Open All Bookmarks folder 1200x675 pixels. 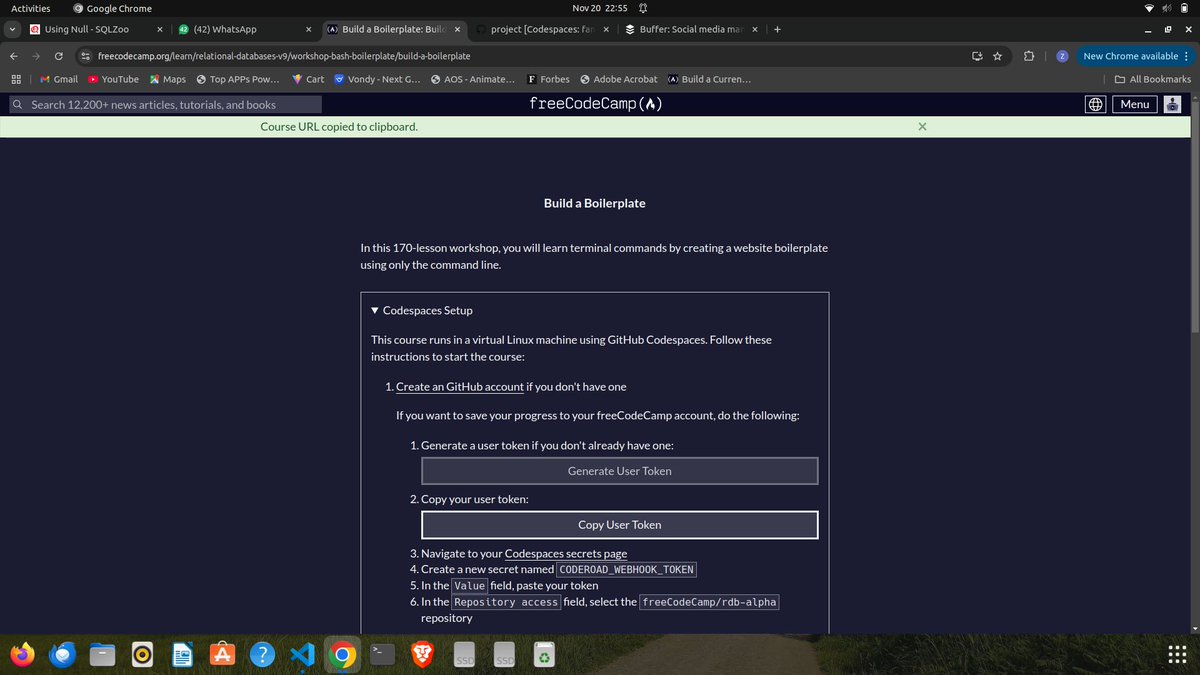[x=1153, y=79]
